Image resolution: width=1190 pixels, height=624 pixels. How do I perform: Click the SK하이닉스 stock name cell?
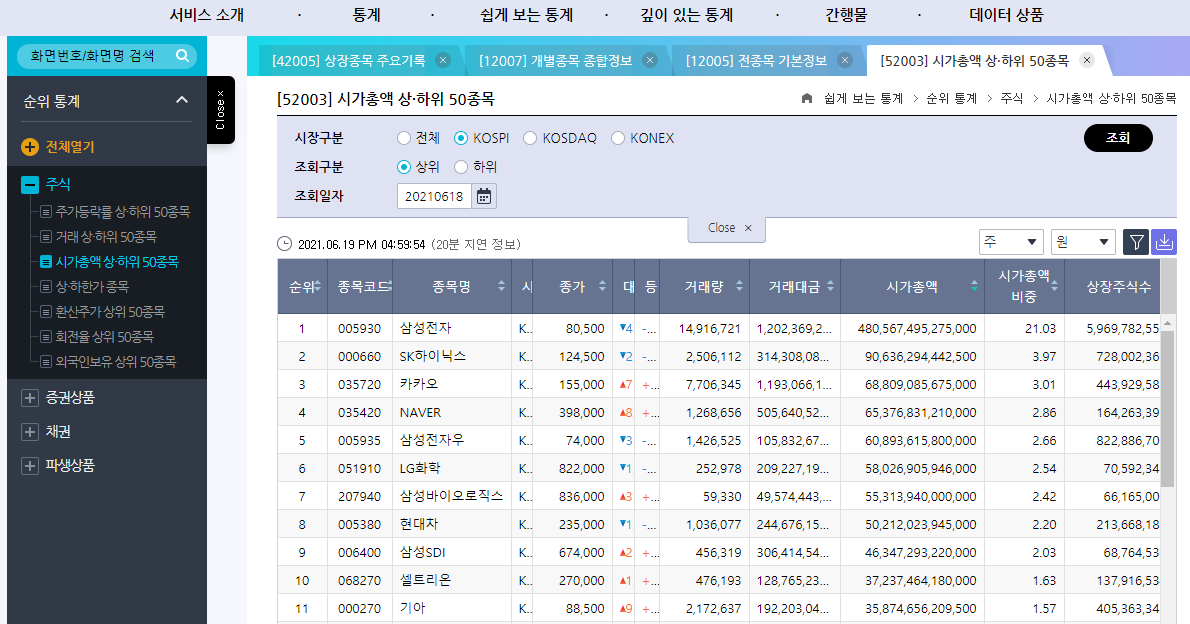click(x=452, y=356)
